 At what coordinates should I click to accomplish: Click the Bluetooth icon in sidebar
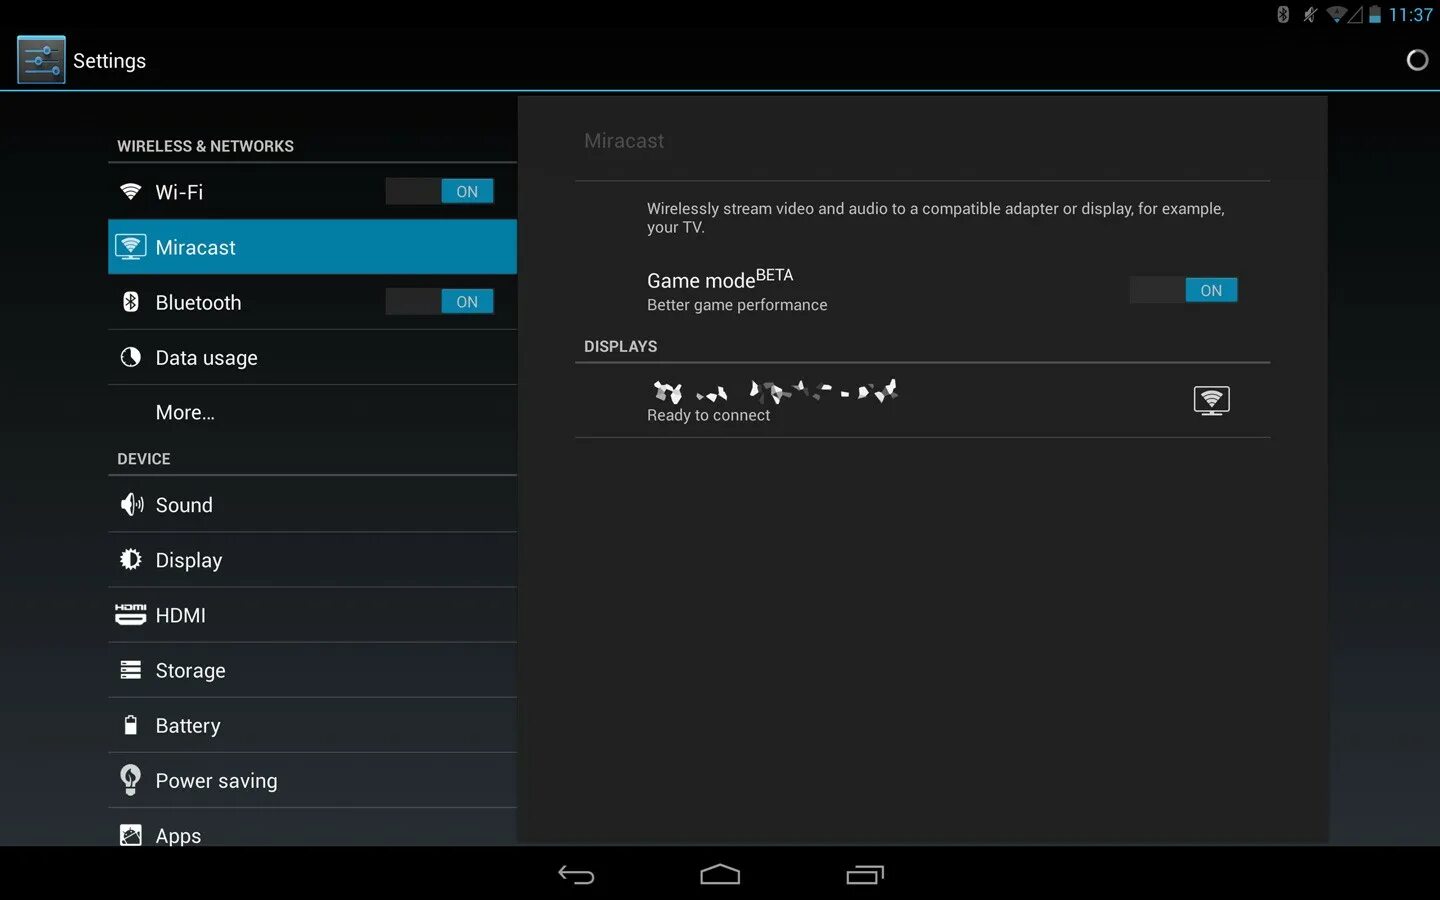coord(130,302)
